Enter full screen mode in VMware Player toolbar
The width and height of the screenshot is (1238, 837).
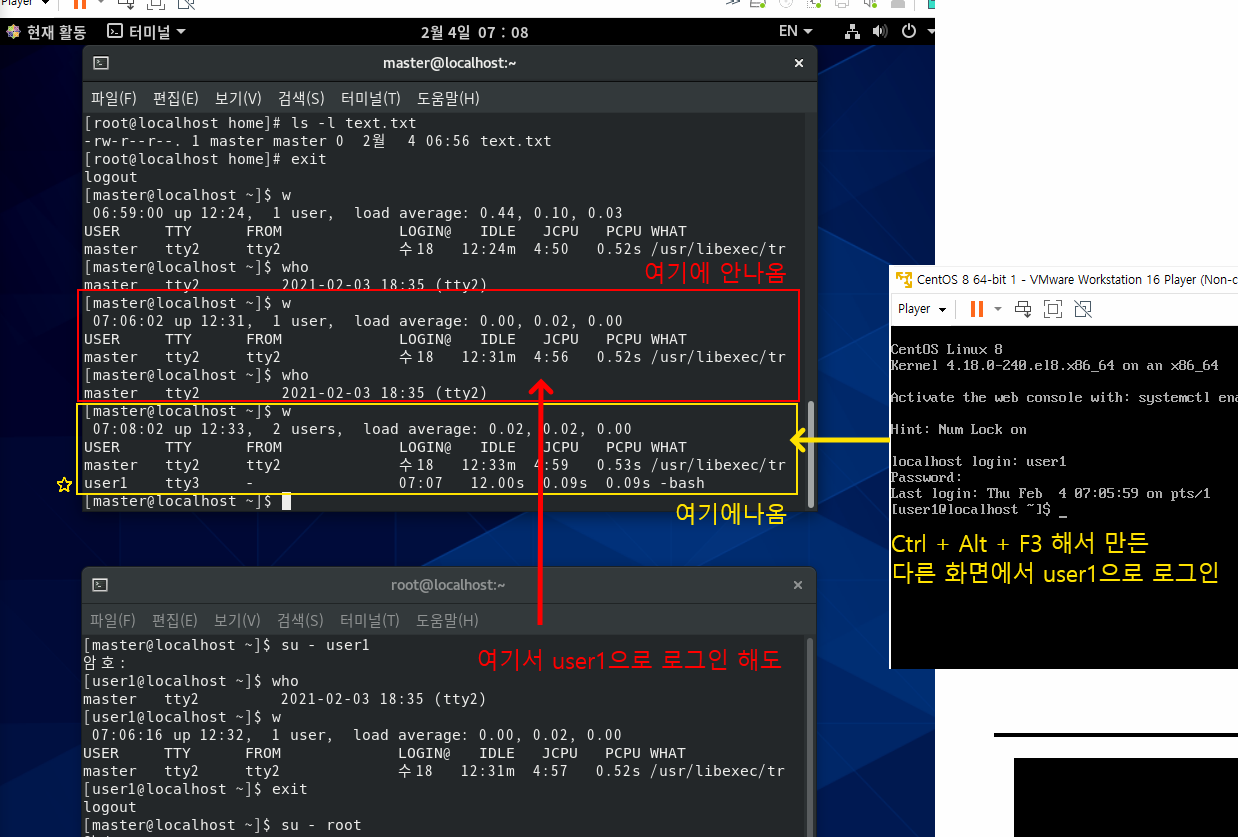[1052, 308]
